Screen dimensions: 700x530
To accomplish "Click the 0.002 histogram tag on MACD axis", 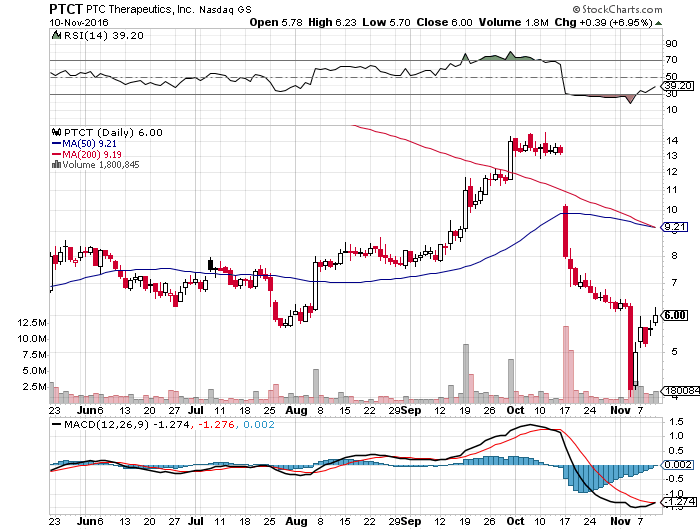I will tap(677, 465).
